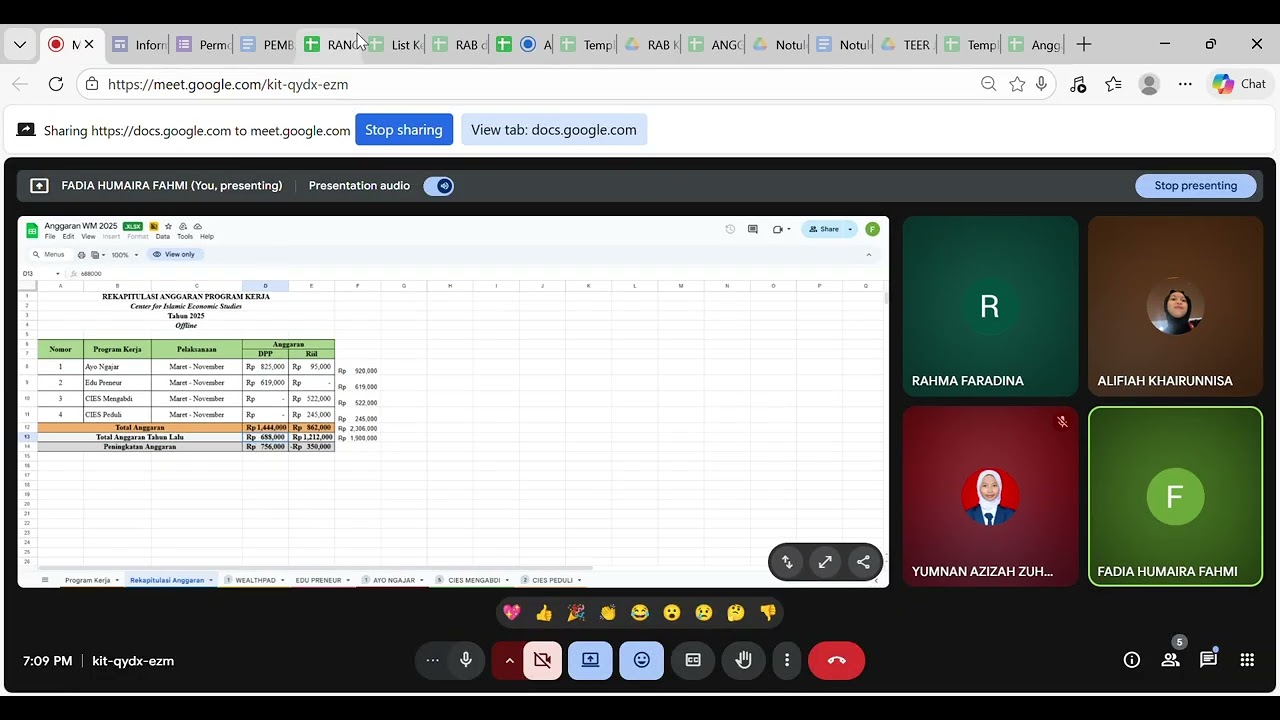Click the Stop sharing button
This screenshot has width=1280, height=720.
[404, 130]
